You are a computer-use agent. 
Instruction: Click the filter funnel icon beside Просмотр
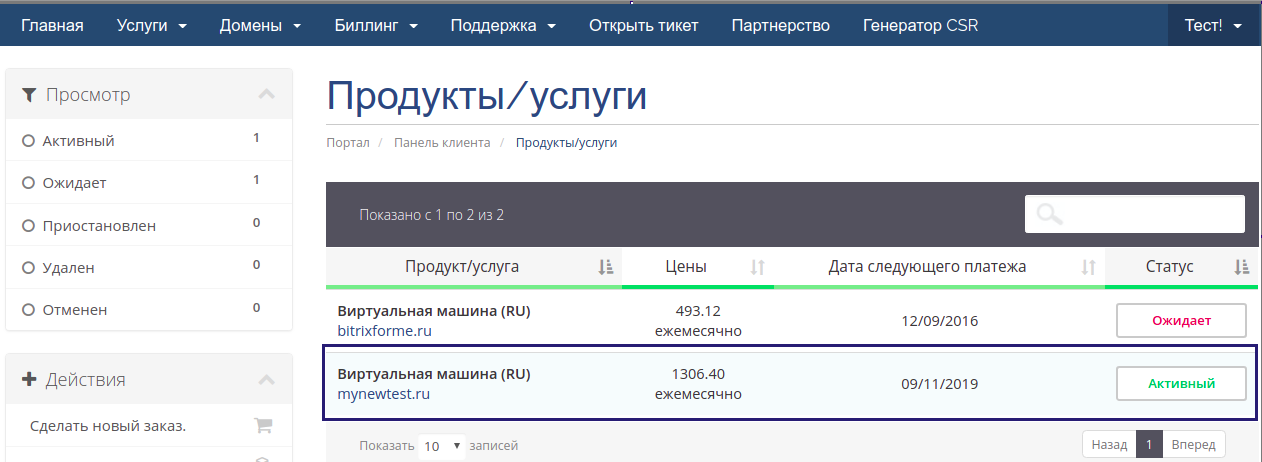click(29, 95)
